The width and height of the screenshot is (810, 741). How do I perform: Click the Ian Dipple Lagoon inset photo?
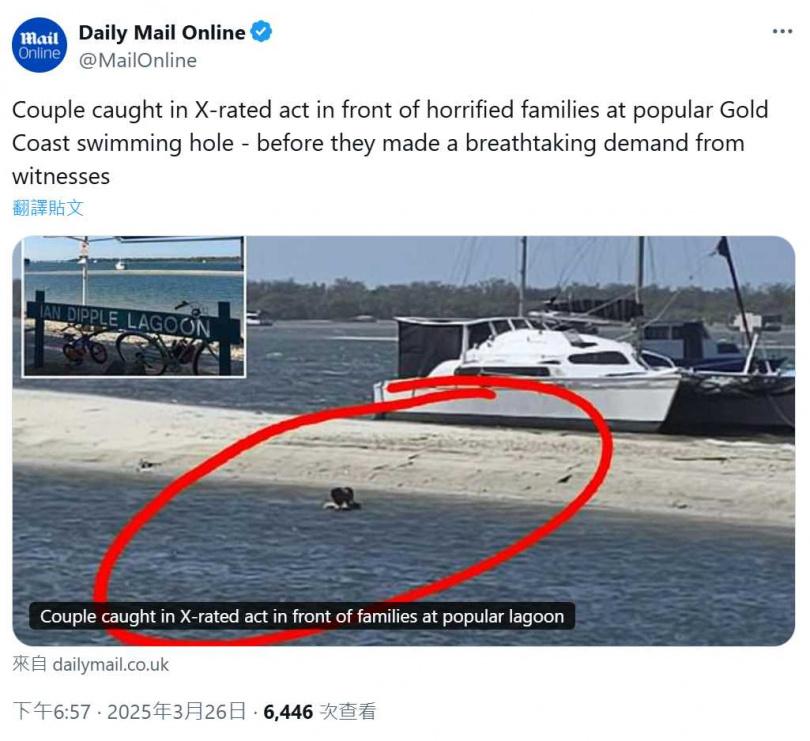(134, 306)
